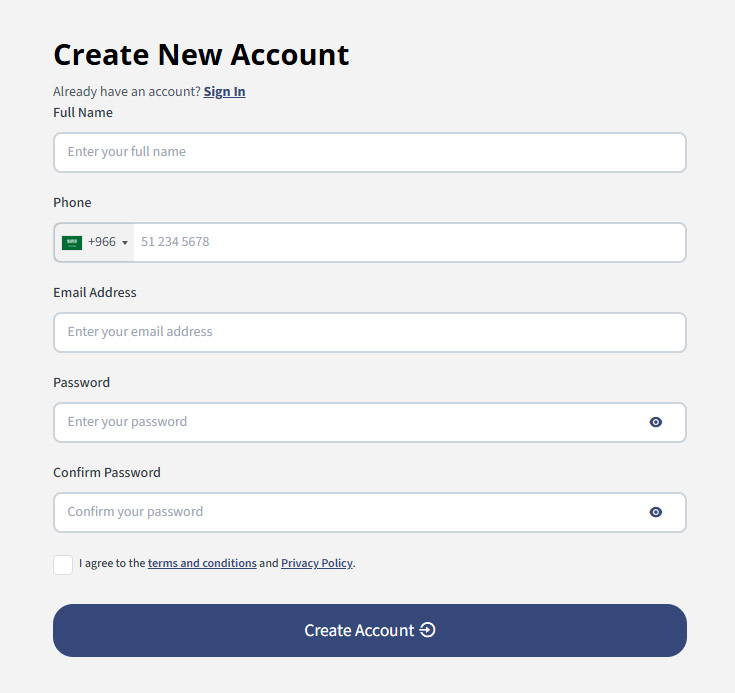Open the Privacy Policy link
735x693 pixels.
point(317,563)
